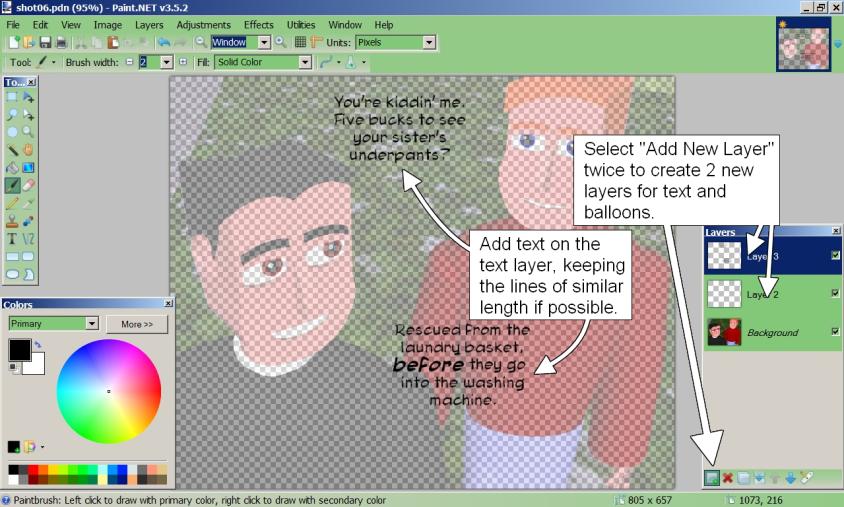844x507 pixels.
Task: Select the Background layer thumbnail
Action: (x=723, y=332)
